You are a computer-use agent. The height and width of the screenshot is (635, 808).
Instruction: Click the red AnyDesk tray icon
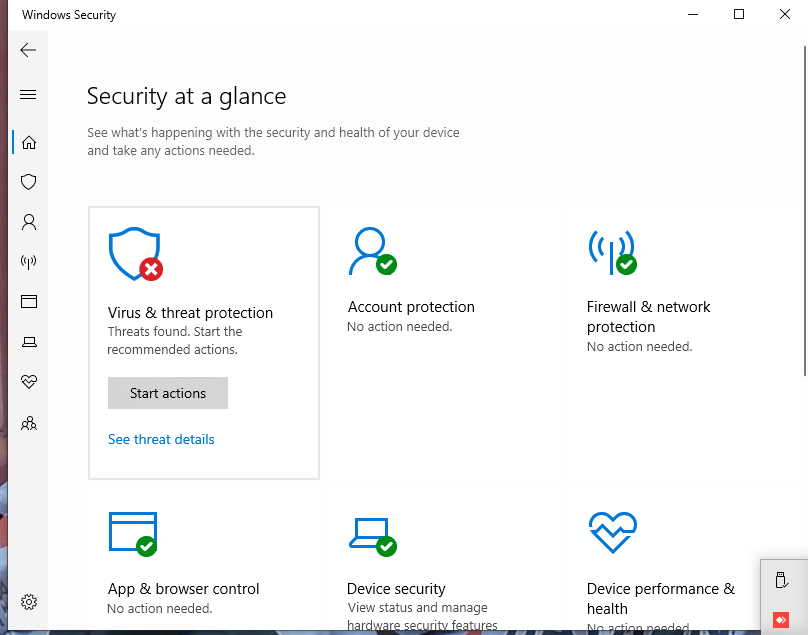[781, 620]
